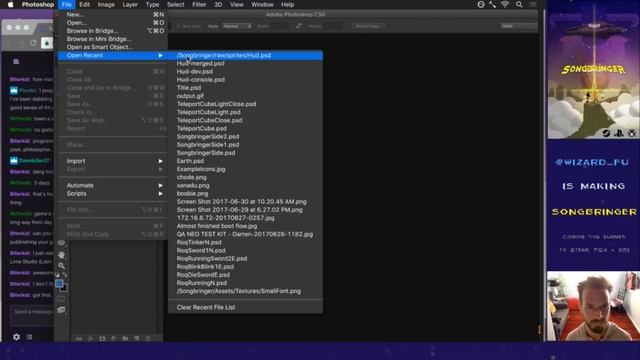Click the Xbox logo on the Songbringer poster
The width and height of the screenshot is (640, 360).
[x=631, y=133]
